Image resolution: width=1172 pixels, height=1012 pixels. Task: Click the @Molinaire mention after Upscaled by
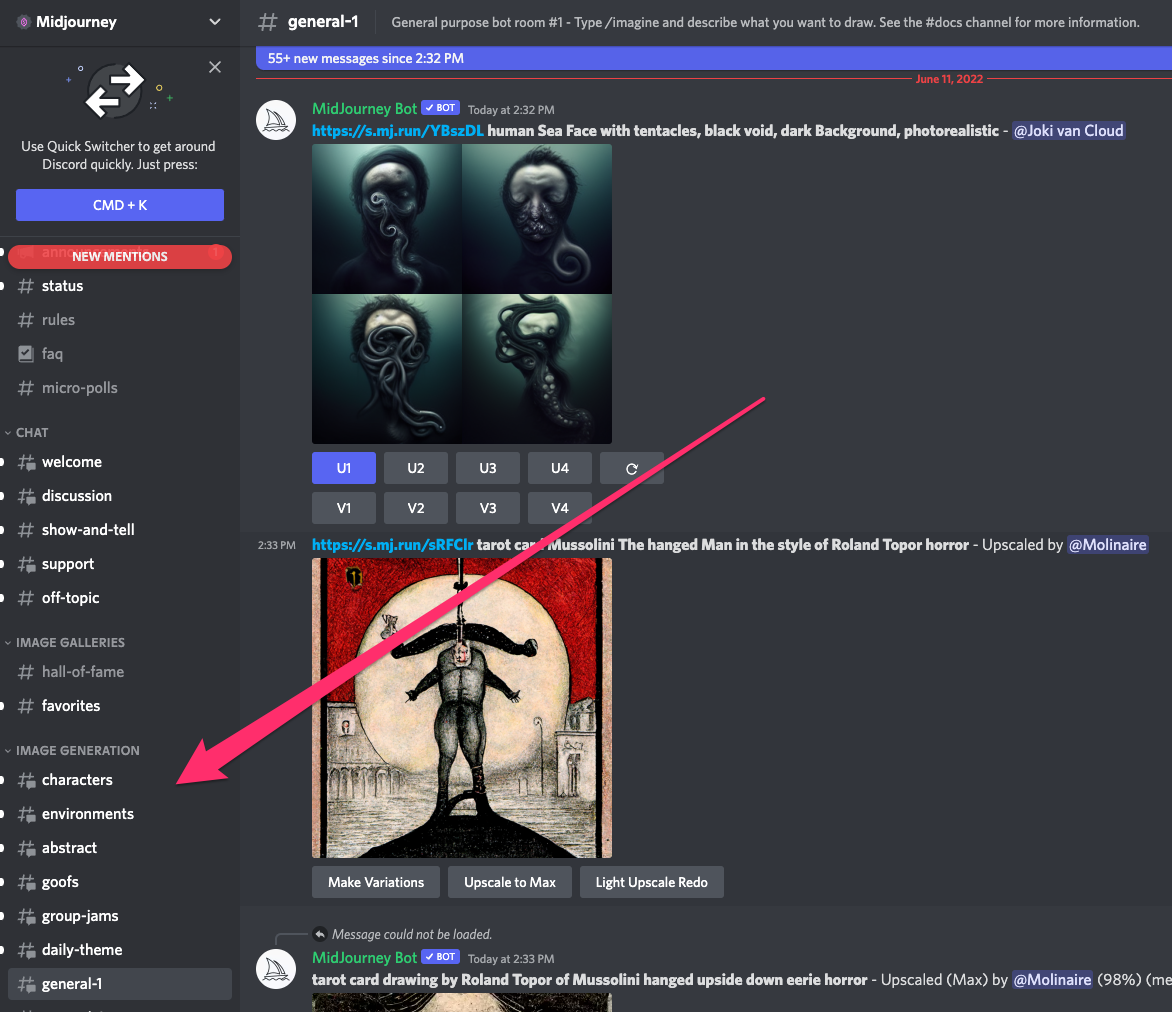(1107, 545)
